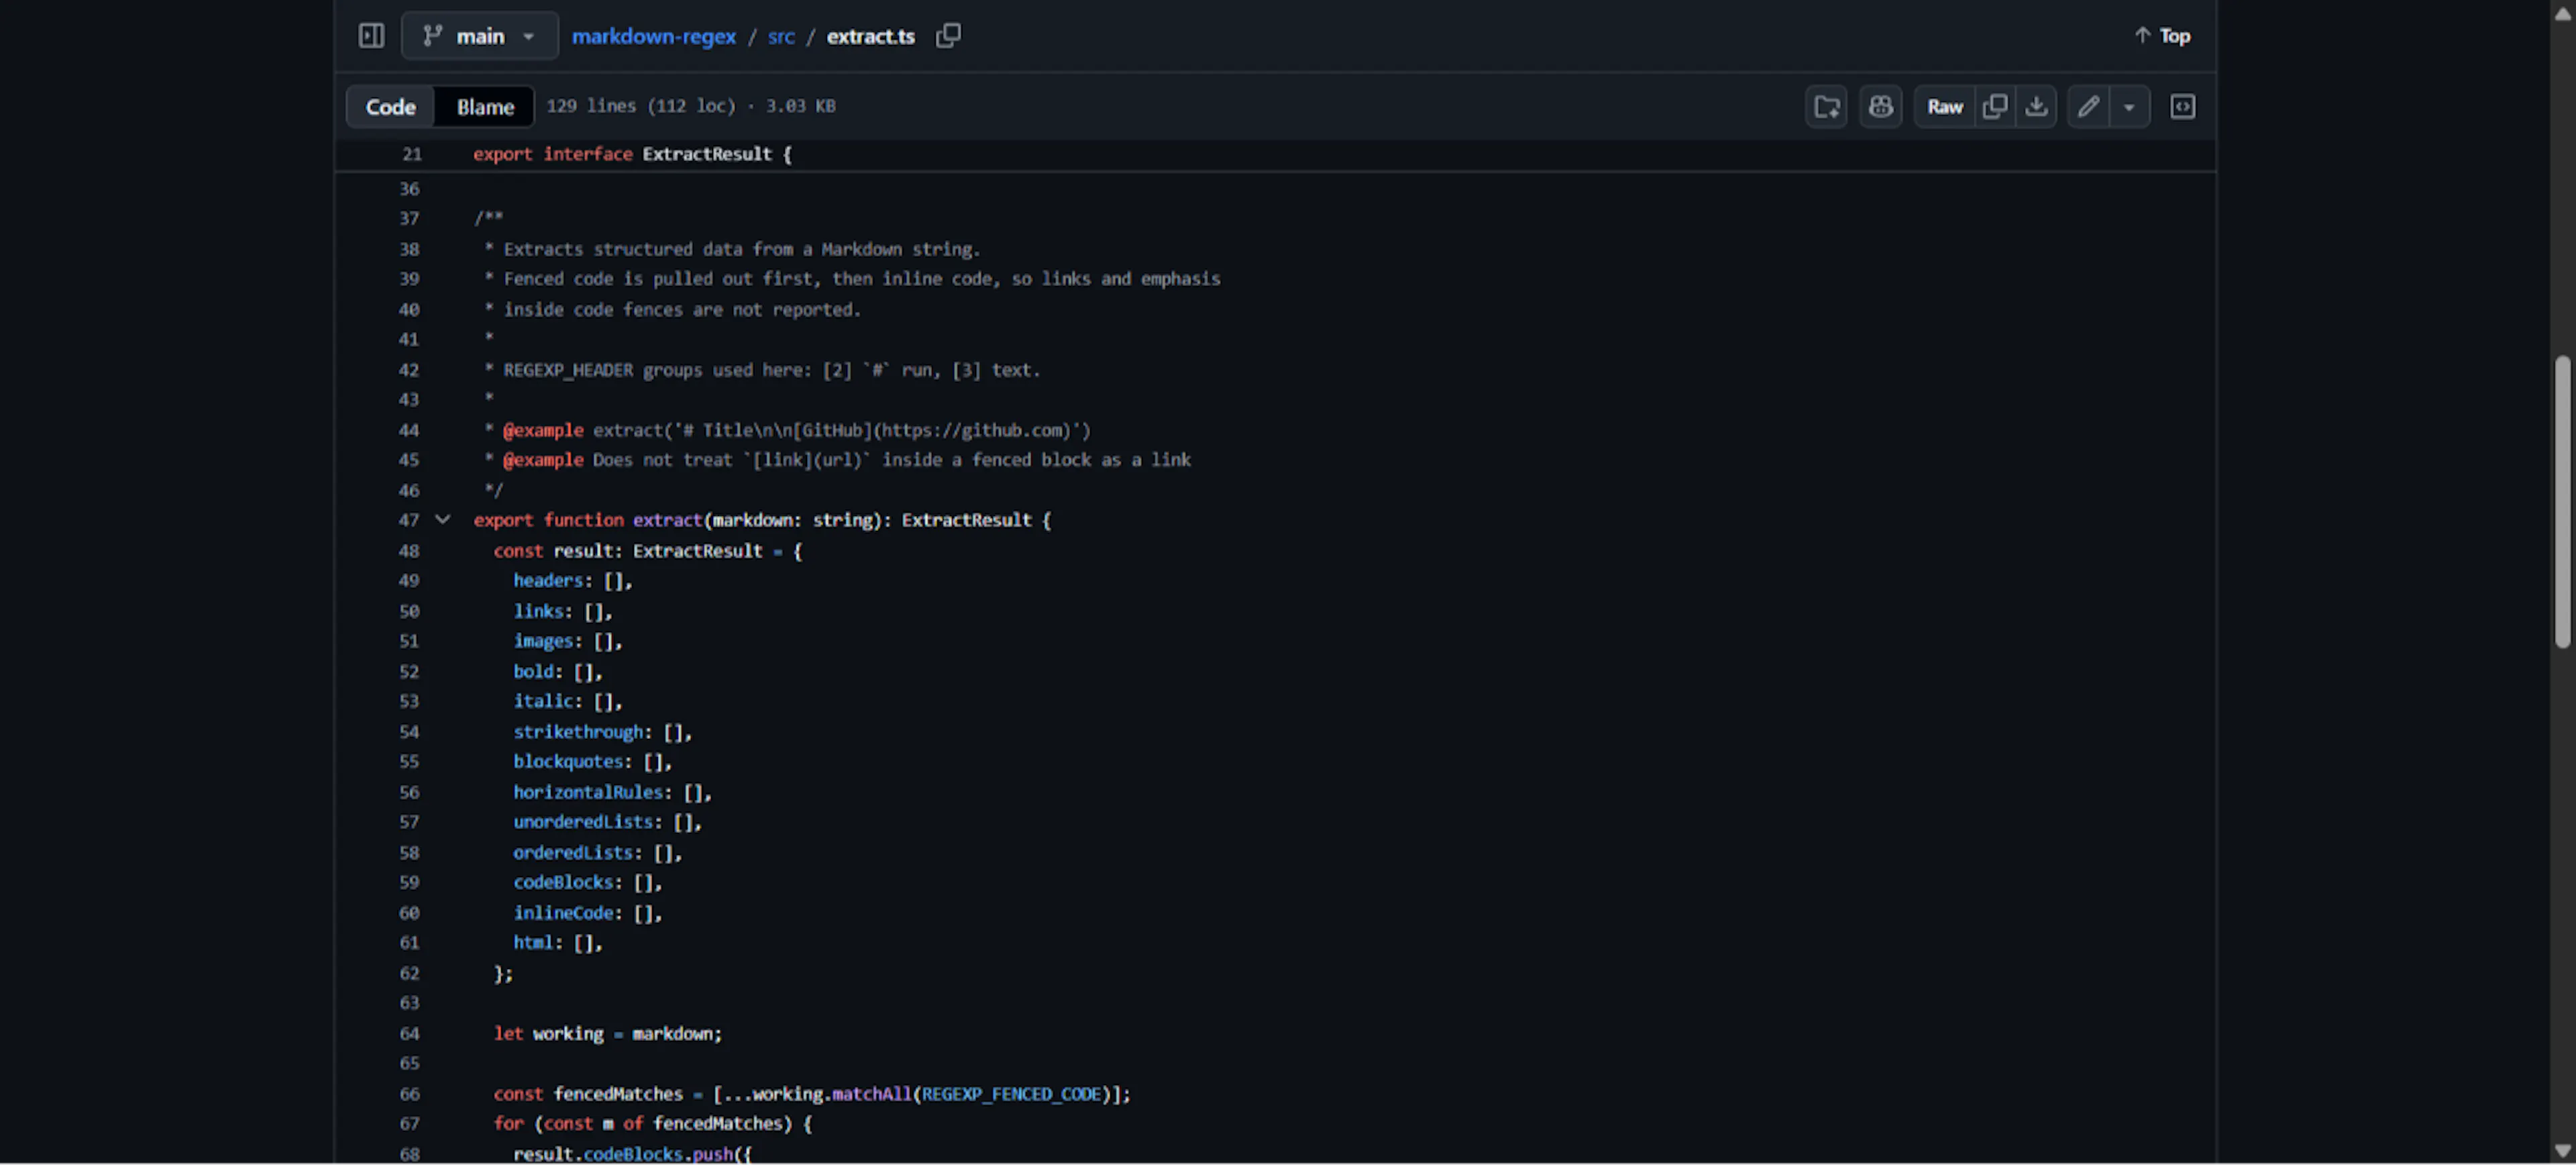Click the unorderedLists property
This screenshot has height=1165, width=2576.
pyautogui.click(x=583, y=822)
